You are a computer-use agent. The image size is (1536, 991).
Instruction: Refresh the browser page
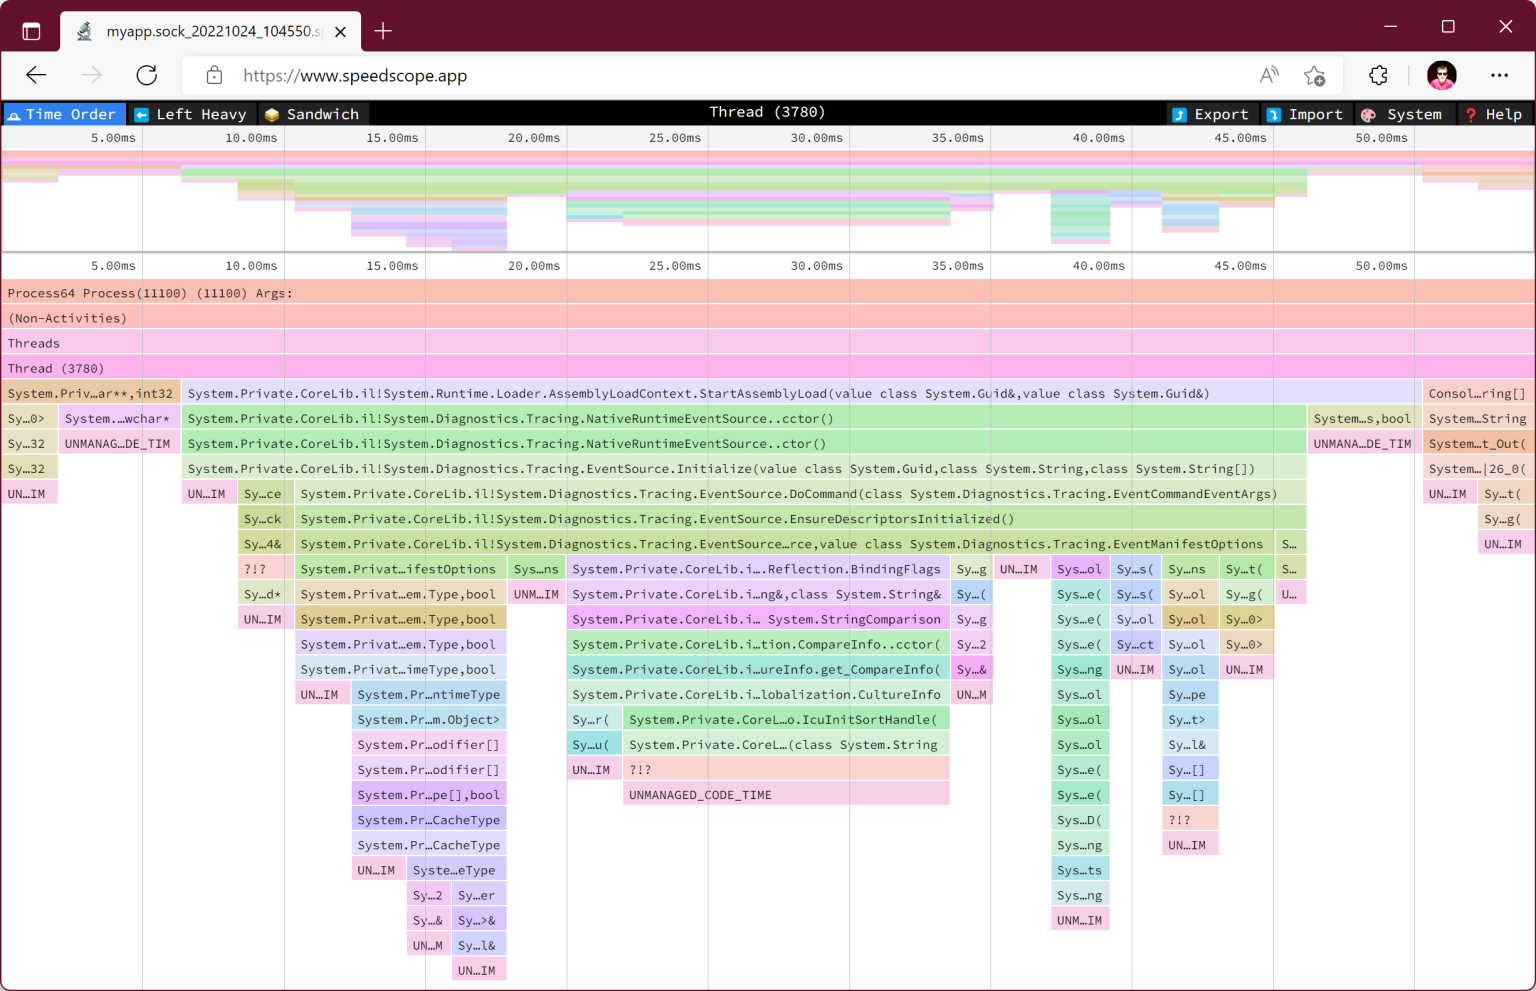coord(147,75)
